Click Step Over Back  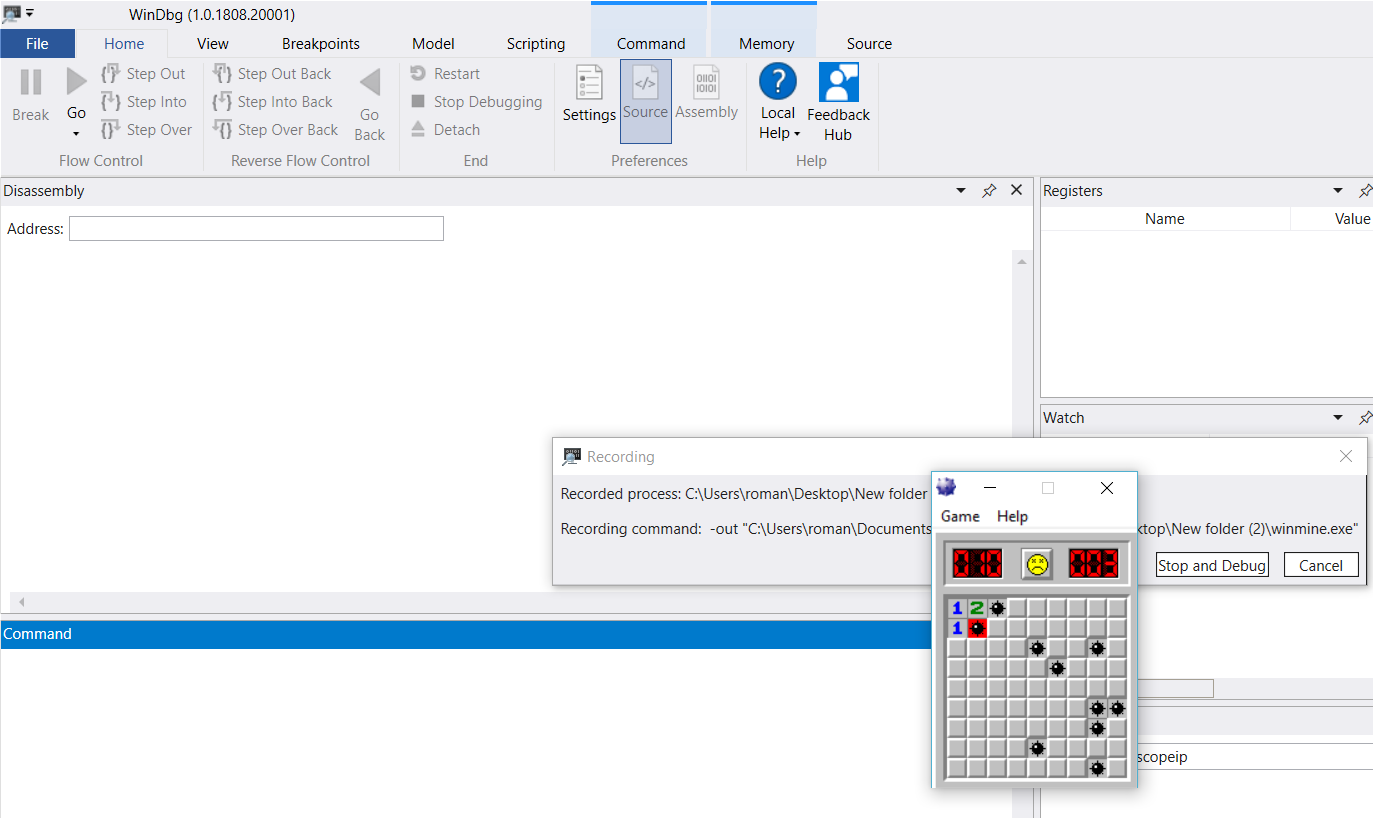(275, 130)
